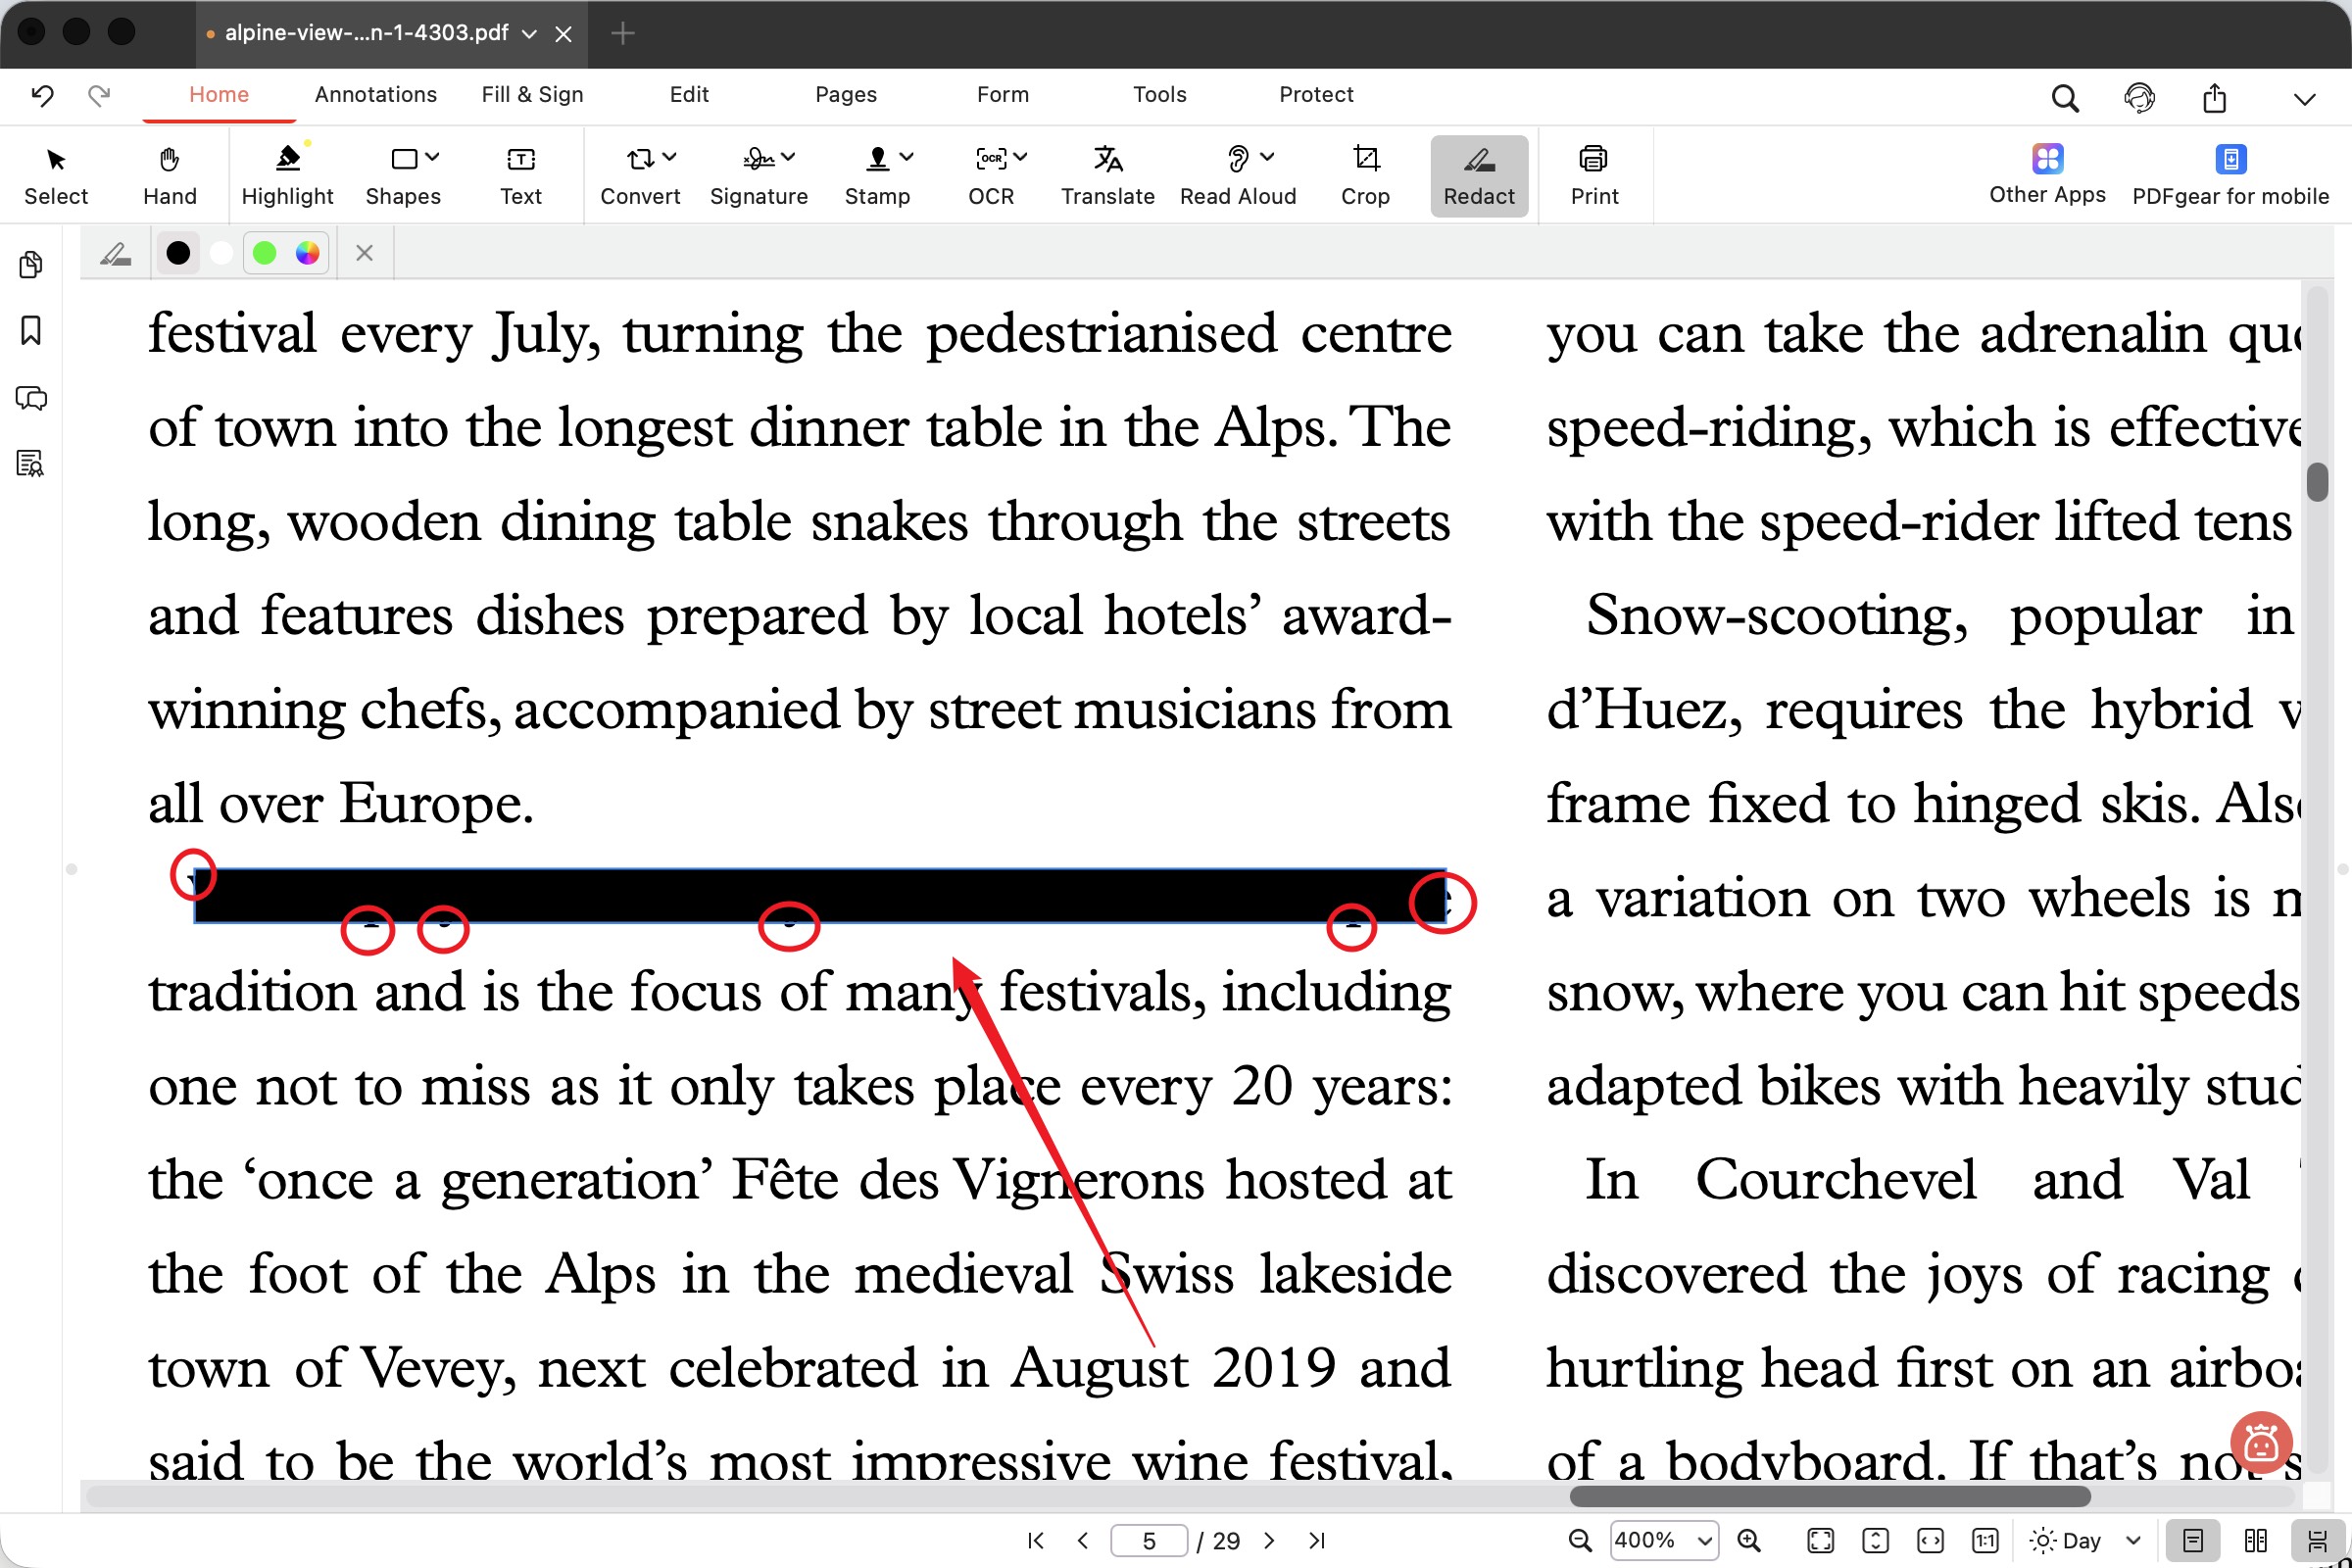Switch to the Tools tab
Viewport: 2352px width, 1568px height.
1160,94
